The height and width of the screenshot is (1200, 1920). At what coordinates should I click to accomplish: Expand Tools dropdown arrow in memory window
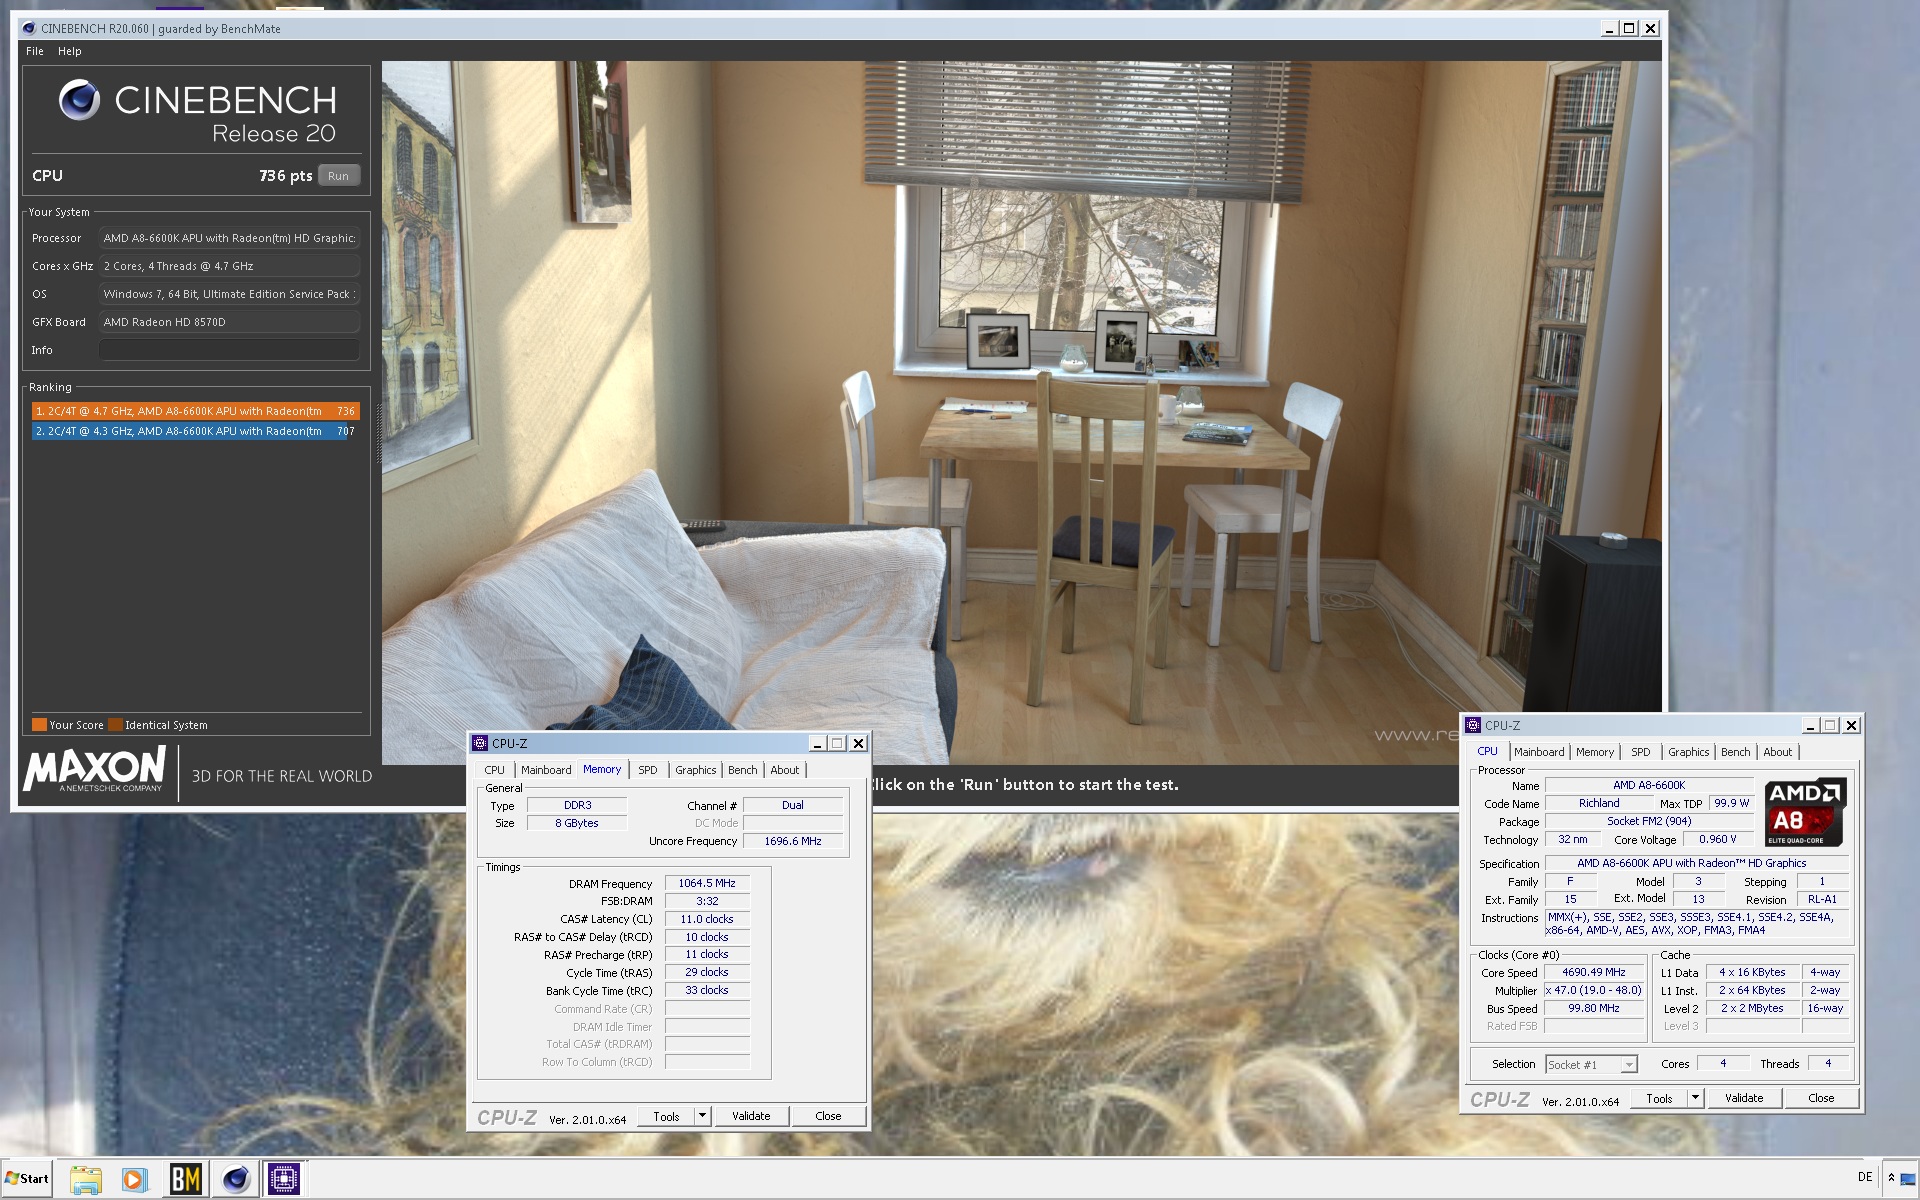point(702,1116)
